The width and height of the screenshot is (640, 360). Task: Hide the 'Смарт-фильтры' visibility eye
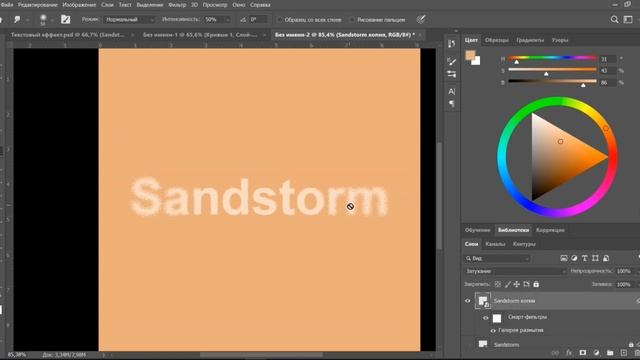[486, 318]
